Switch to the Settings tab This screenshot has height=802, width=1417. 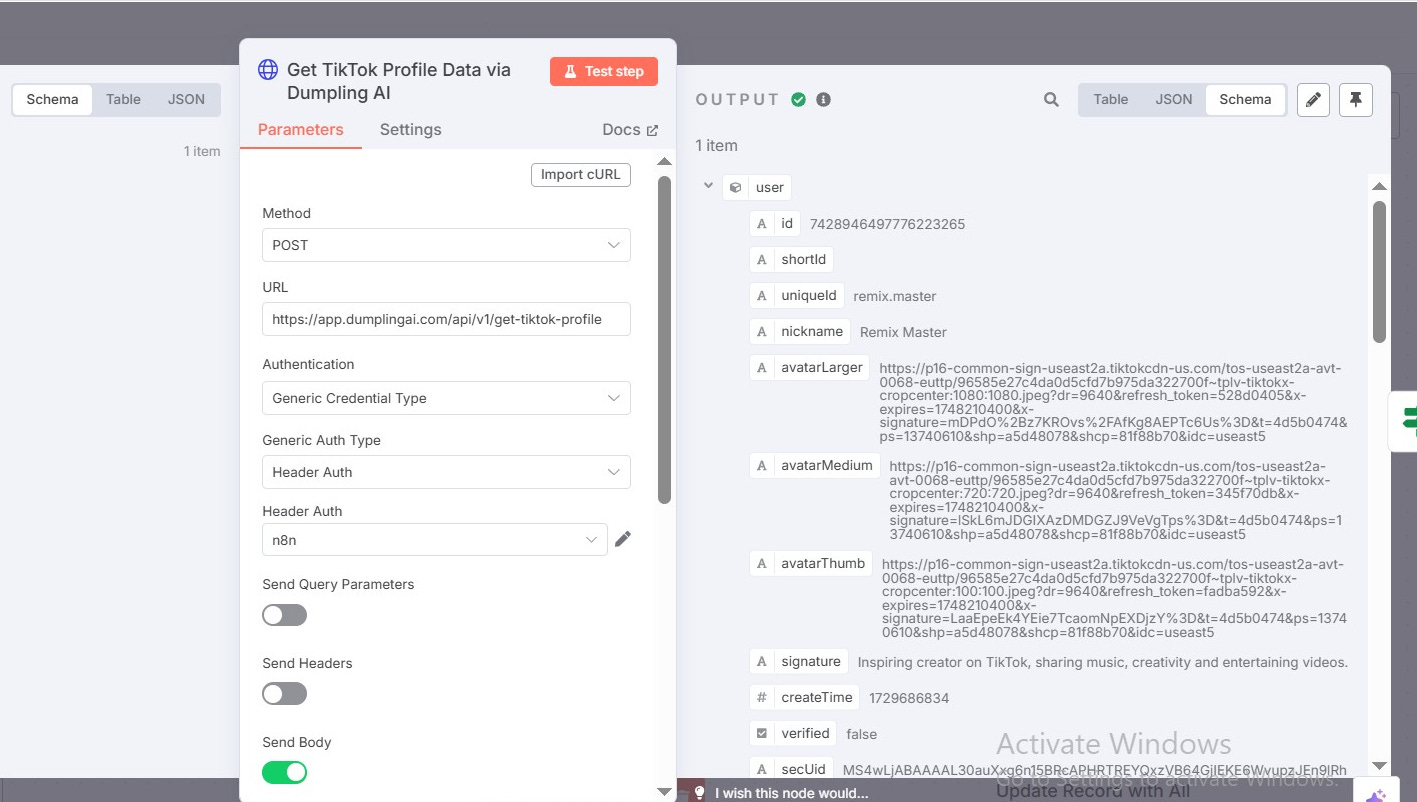410,130
